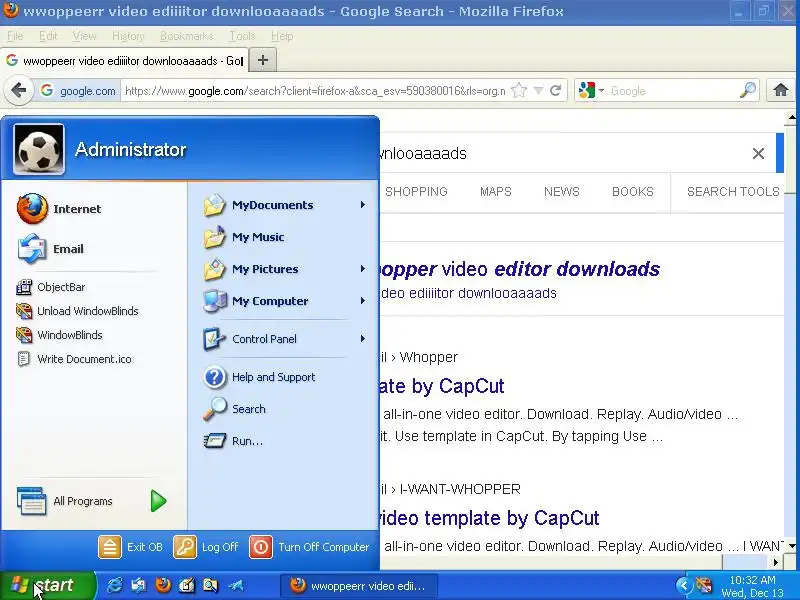800x600 pixels.
Task: Open the URL history dropdown arrow
Action: click(538, 91)
